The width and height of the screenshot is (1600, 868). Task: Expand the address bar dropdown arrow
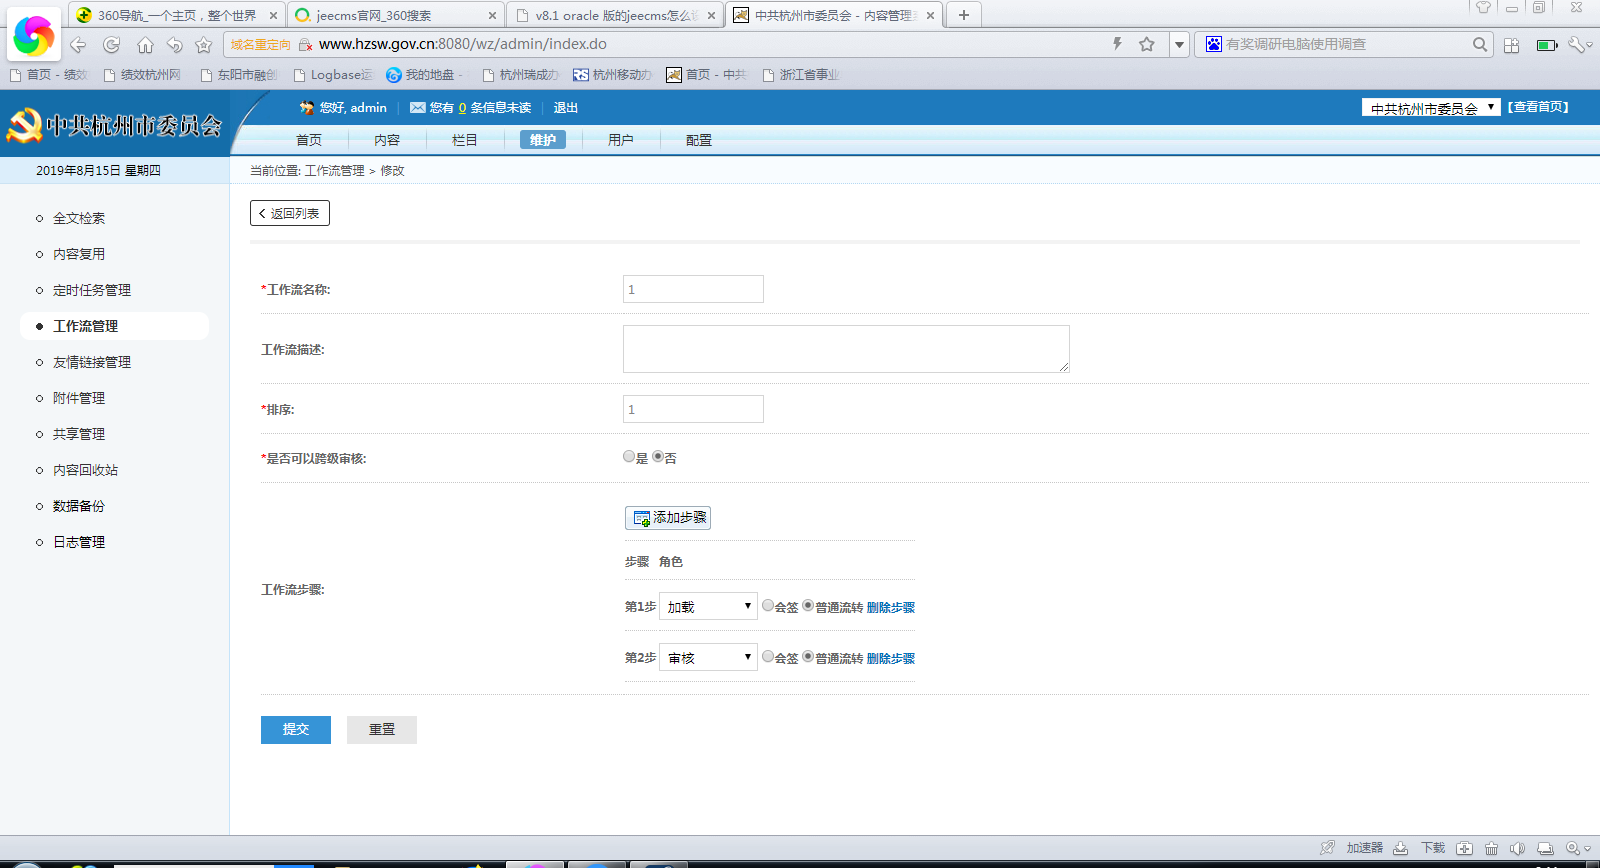click(1179, 44)
